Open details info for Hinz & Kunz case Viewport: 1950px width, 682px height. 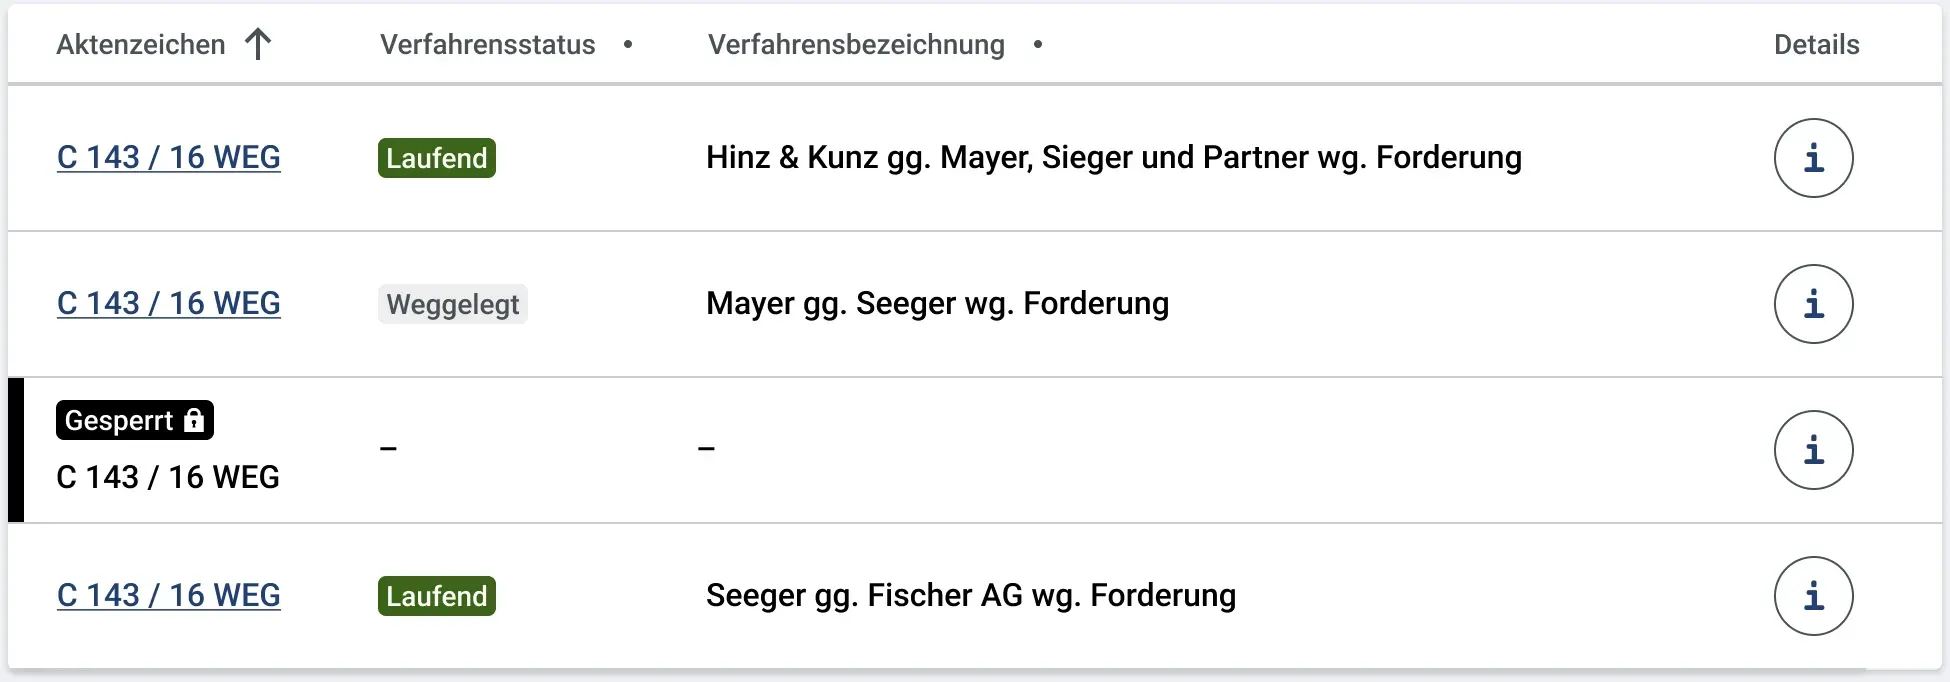click(1813, 158)
